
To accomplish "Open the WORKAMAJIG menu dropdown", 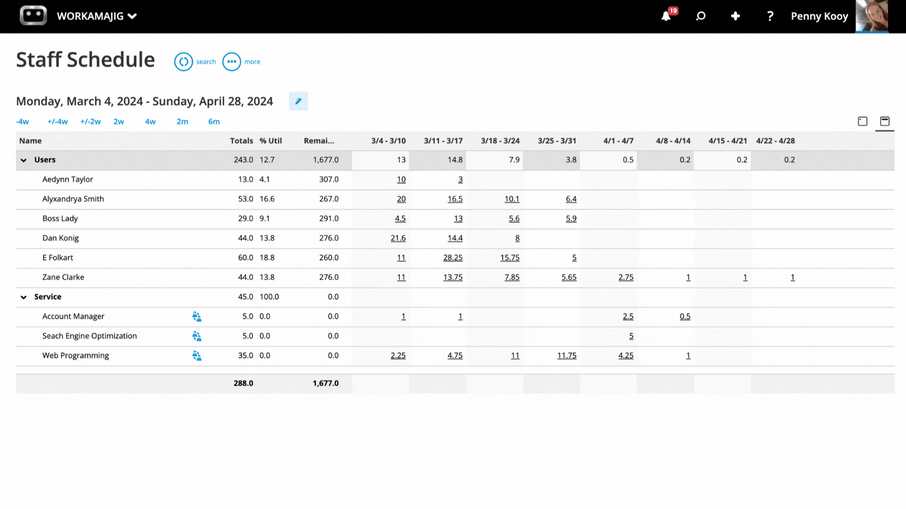I will pos(96,16).
